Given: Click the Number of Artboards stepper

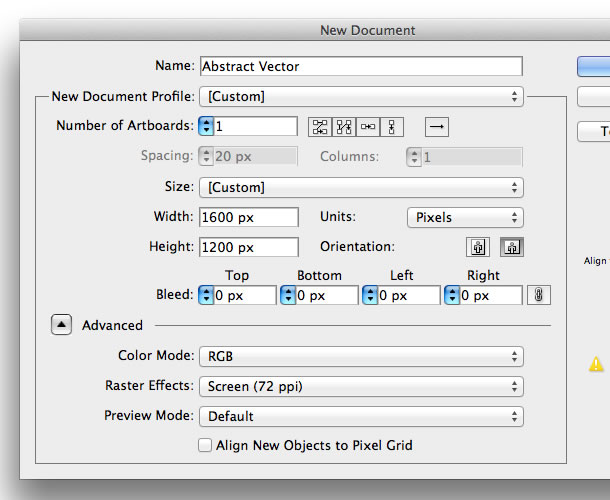Looking at the screenshot, I should tap(207, 127).
